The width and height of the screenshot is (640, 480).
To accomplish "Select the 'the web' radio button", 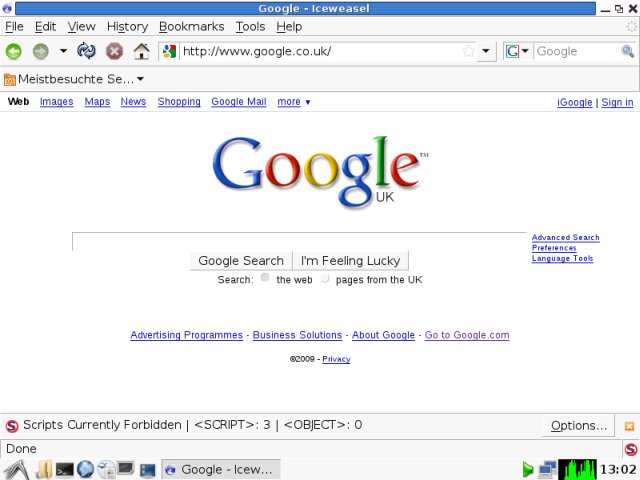I will 265,278.
